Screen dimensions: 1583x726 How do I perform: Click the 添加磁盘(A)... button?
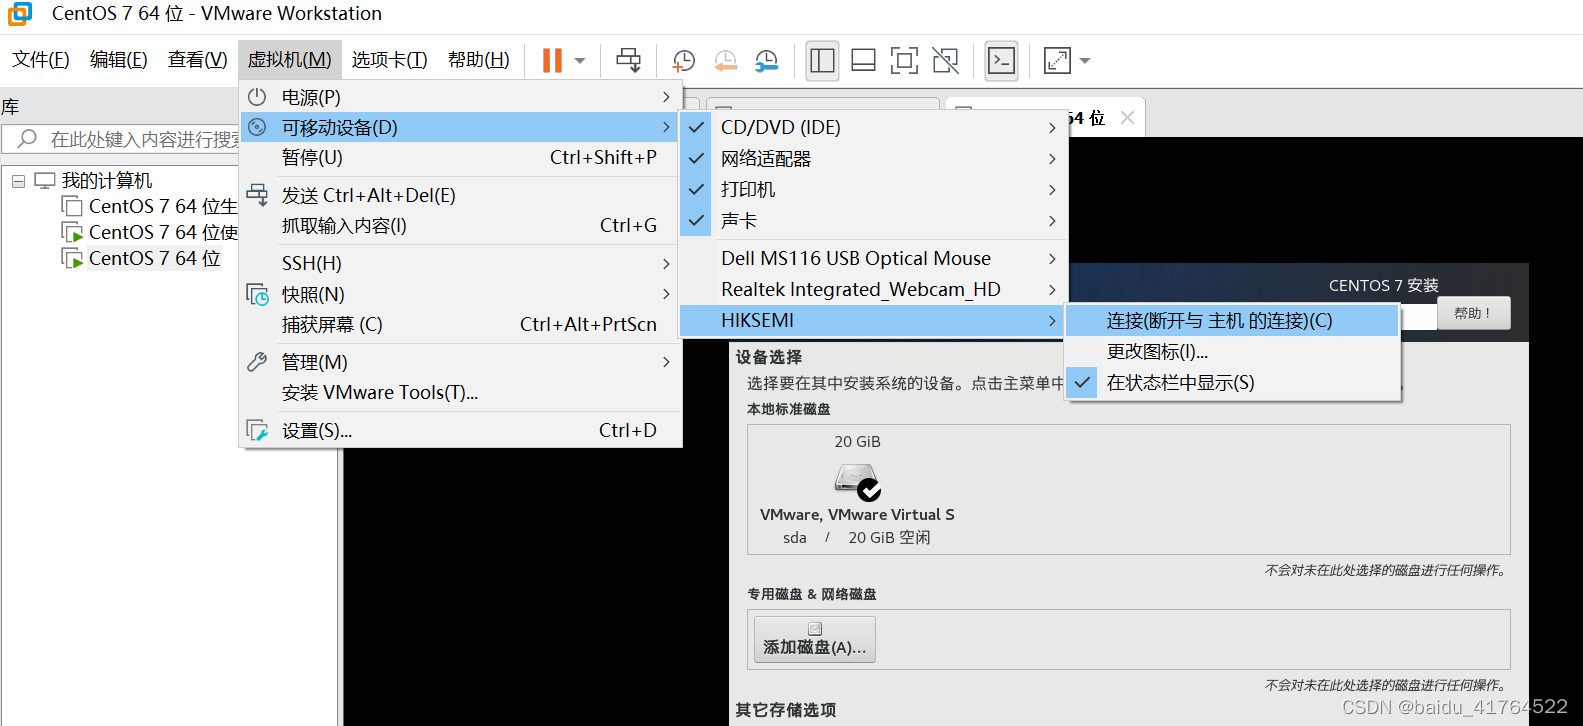pos(815,639)
